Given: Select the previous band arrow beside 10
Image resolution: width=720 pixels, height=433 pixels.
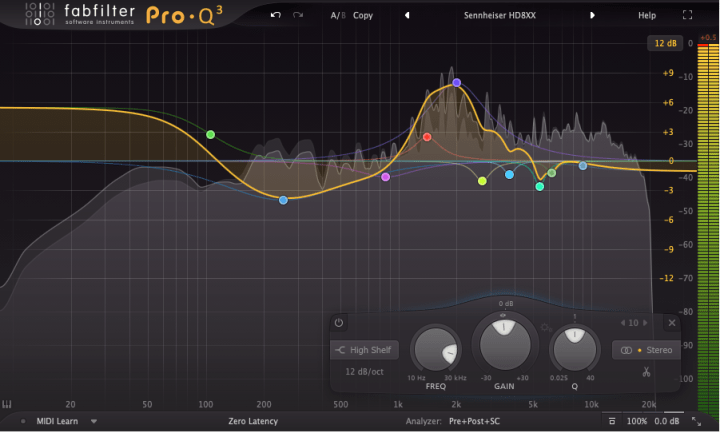Looking at the screenshot, I should coord(623,323).
